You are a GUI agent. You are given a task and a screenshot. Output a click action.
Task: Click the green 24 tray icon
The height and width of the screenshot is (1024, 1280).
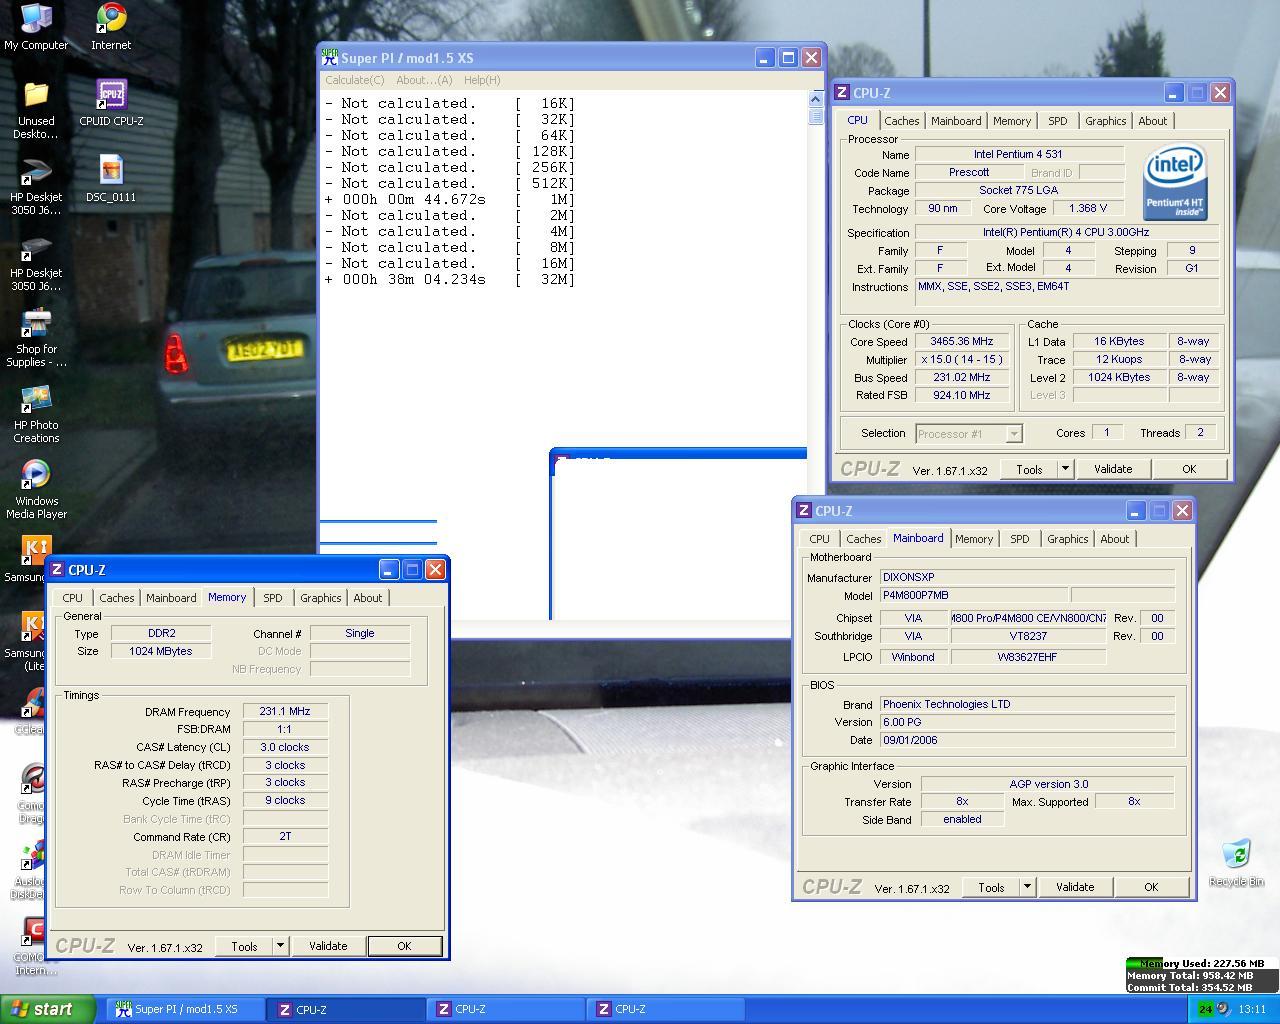(x=1205, y=1009)
